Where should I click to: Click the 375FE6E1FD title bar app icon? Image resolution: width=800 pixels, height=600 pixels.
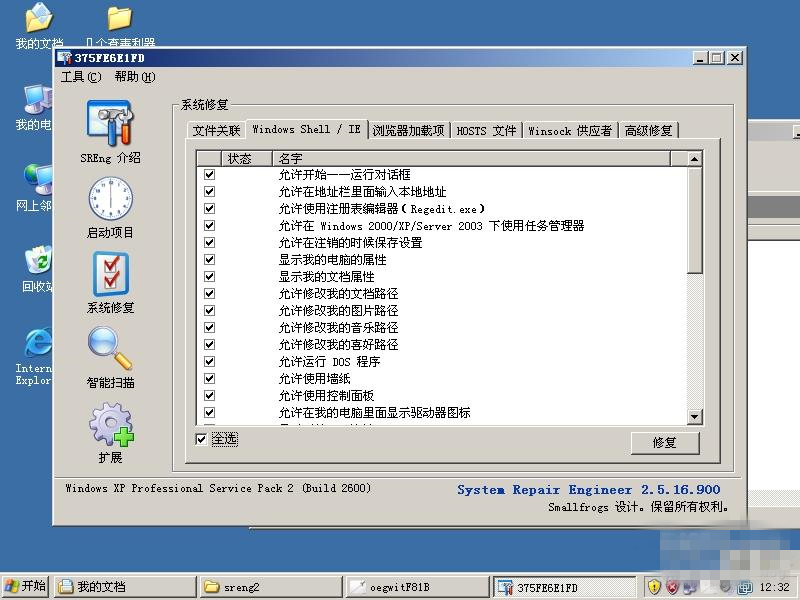pyautogui.click(x=64, y=58)
